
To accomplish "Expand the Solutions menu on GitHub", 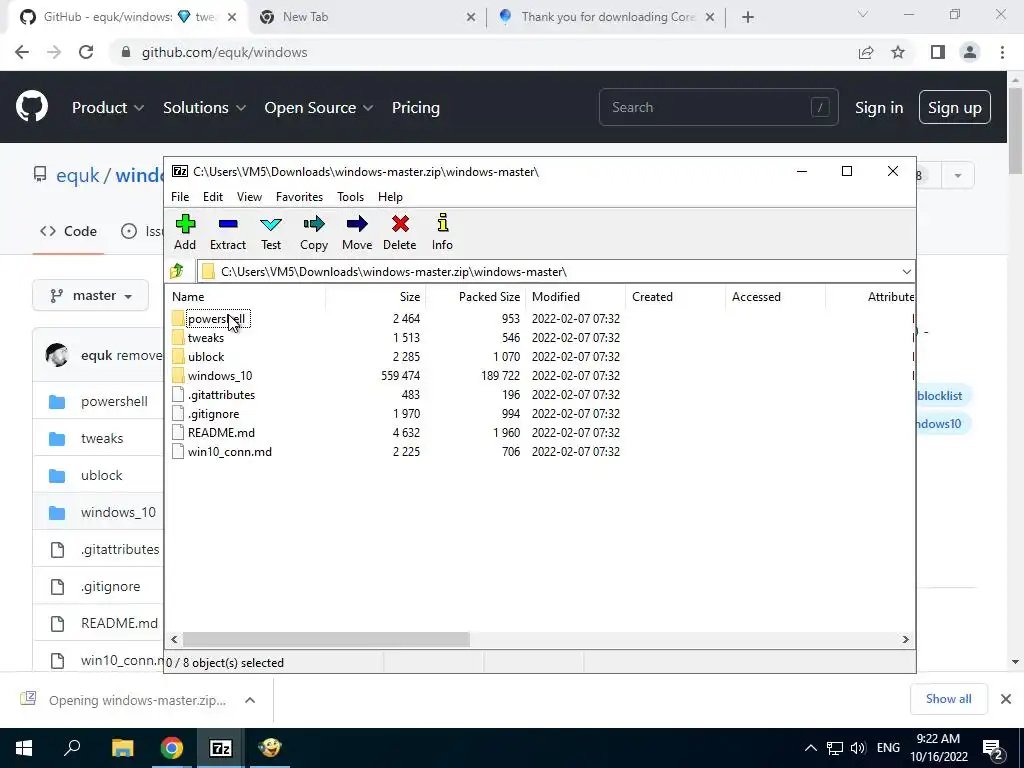I will [x=204, y=107].
